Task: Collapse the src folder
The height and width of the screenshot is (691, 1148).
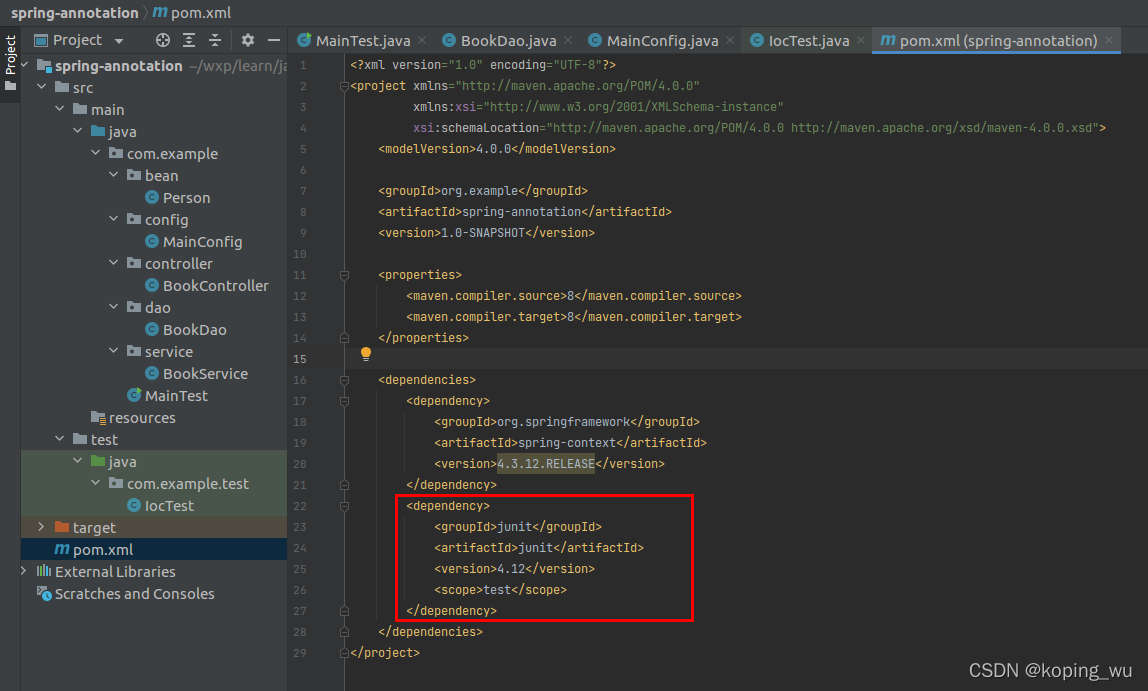Action: coord(42,87)
